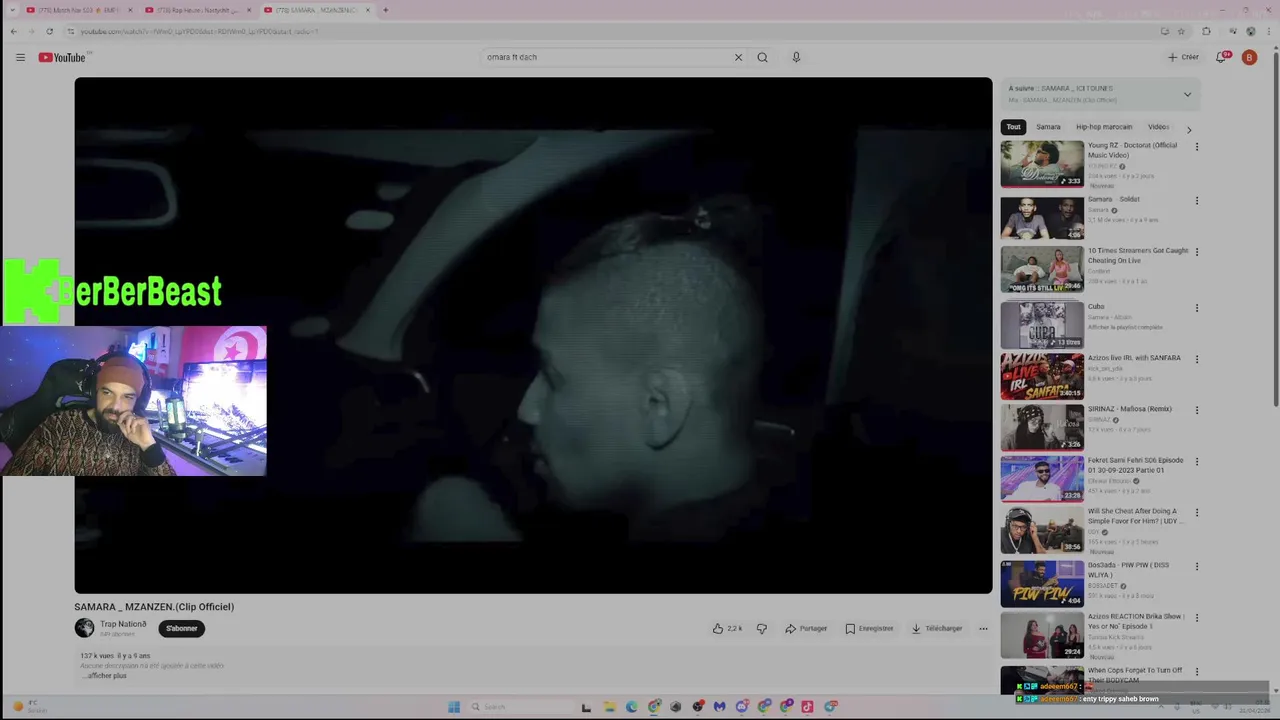Open options for Azizos REACTION video
1280x720 pixels.
click(x=1196, y=618)
